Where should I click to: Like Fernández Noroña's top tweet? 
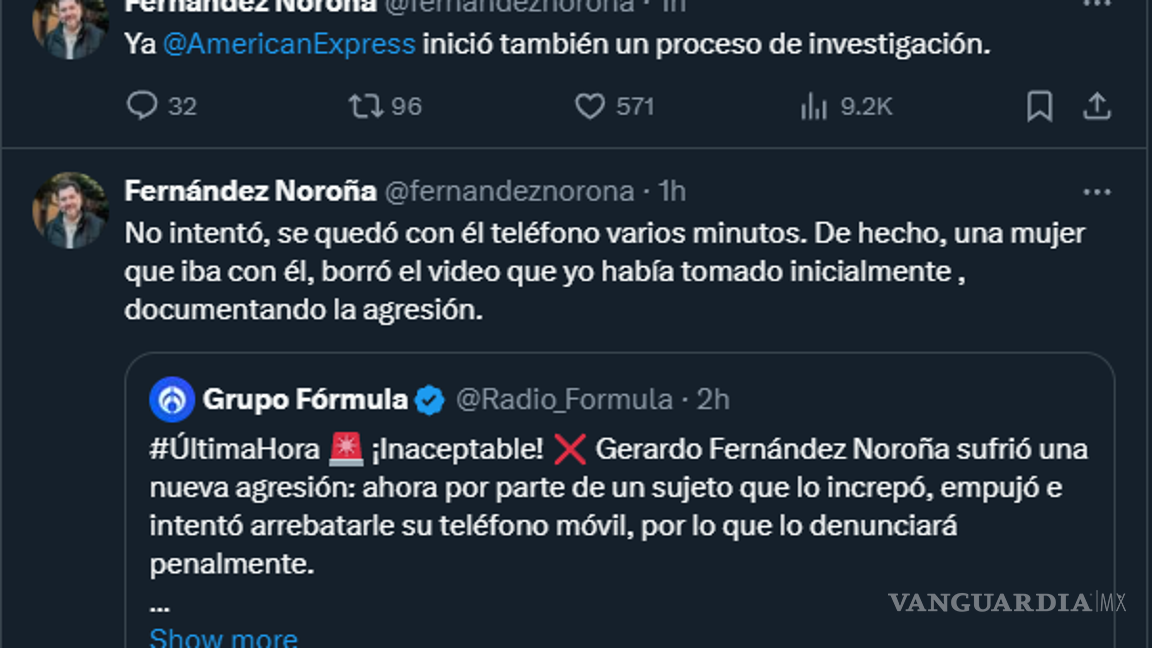pyautogui.click(x=593, y=104)
